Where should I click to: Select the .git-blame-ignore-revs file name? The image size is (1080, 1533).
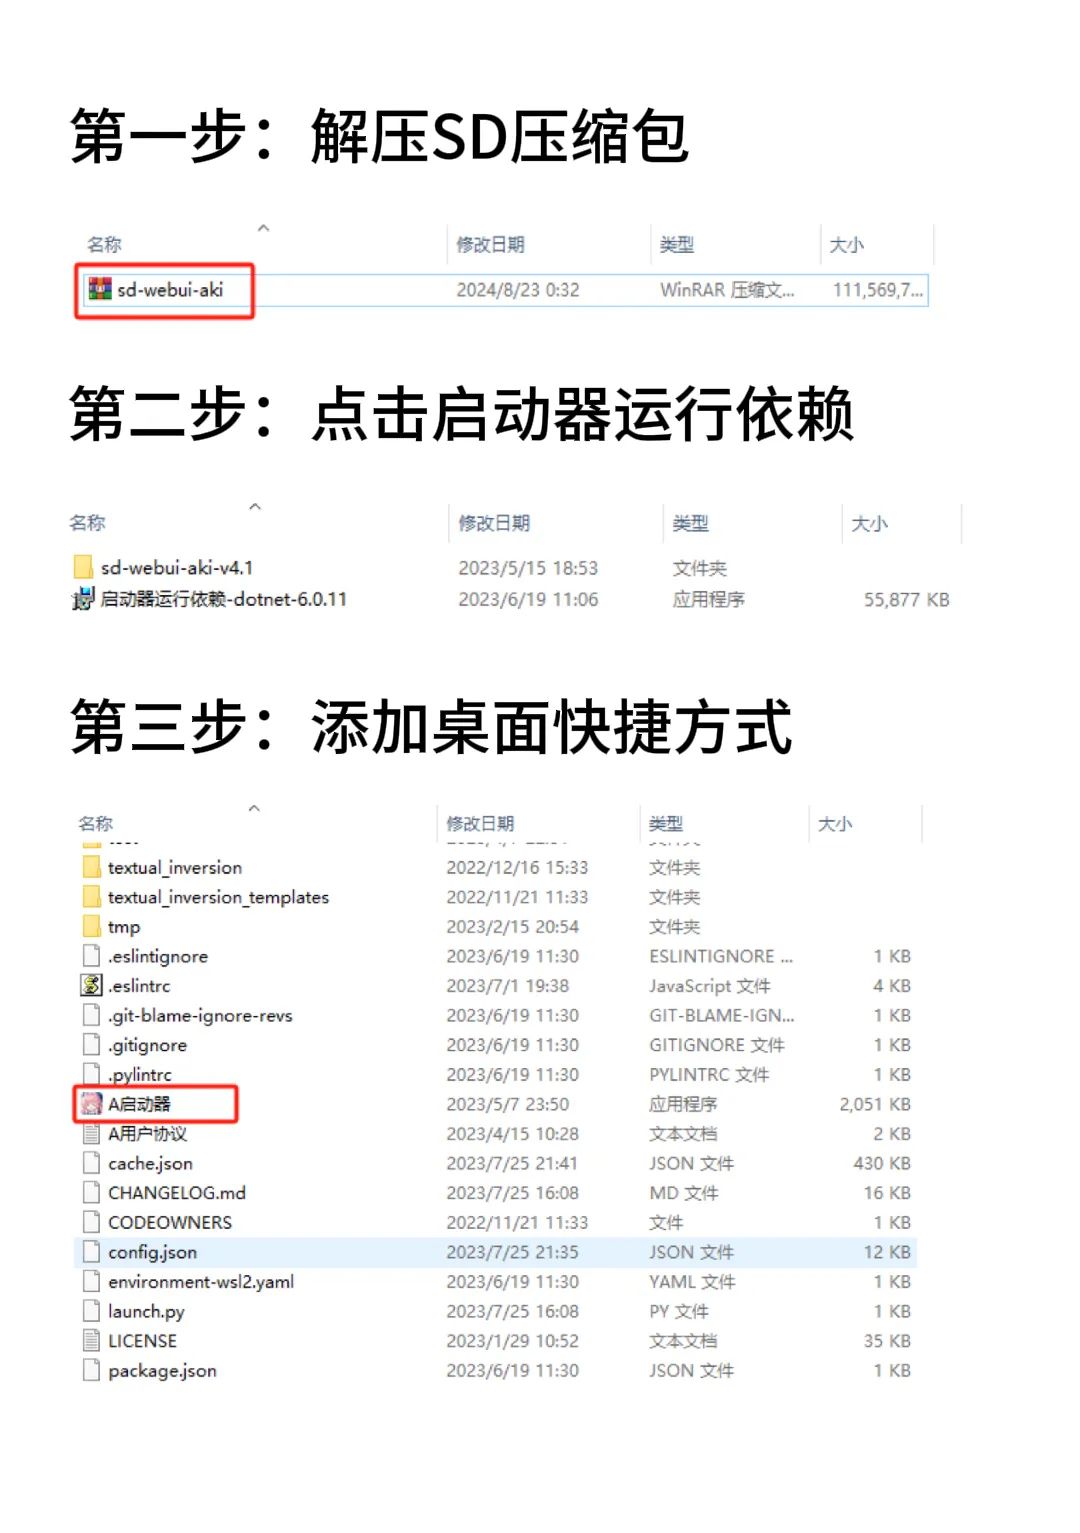pyautogui.click(x=200, y=1016)
